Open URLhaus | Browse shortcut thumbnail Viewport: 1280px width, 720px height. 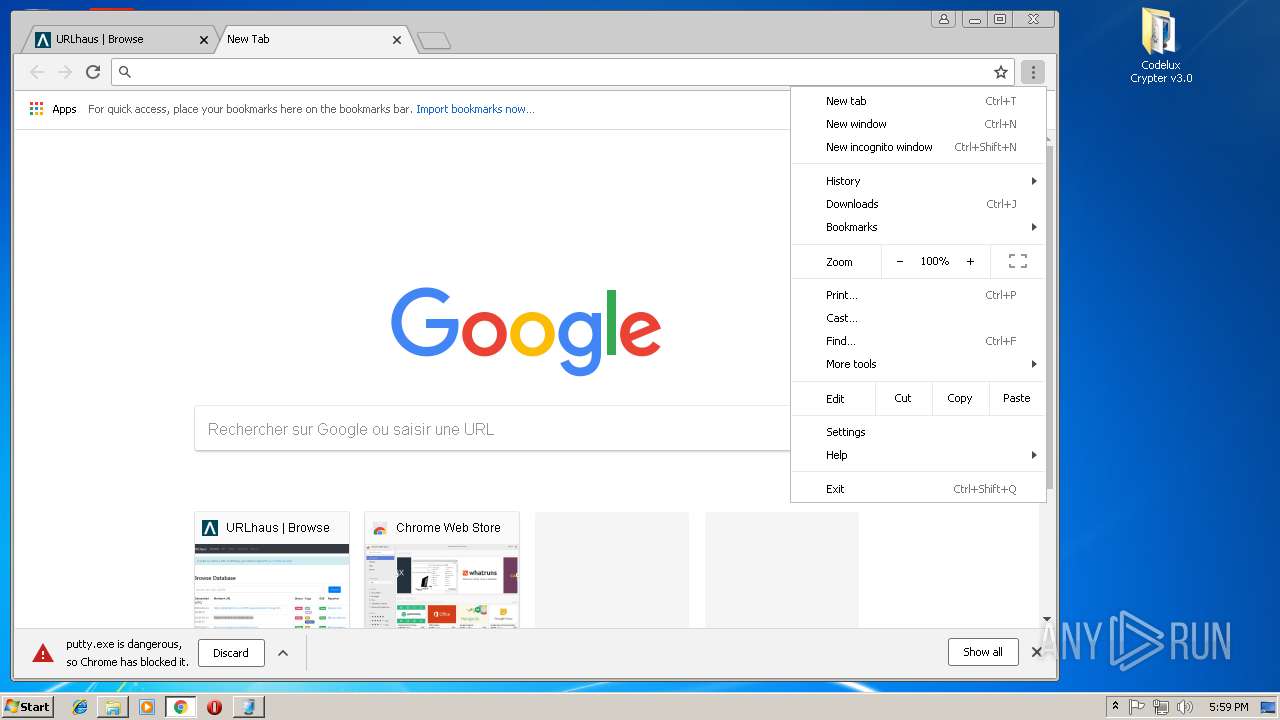tap(272, 570)
